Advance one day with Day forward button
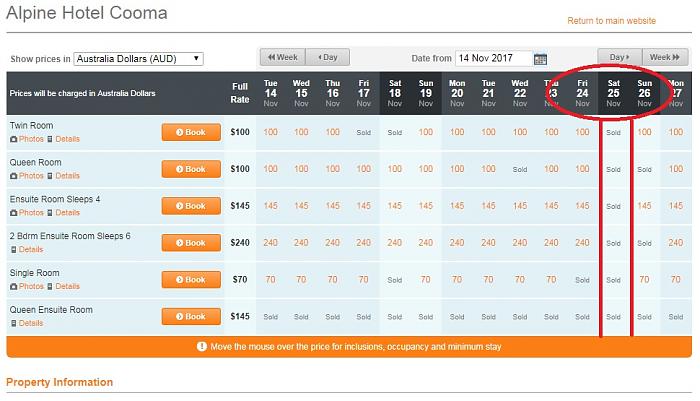 point(620,57)
